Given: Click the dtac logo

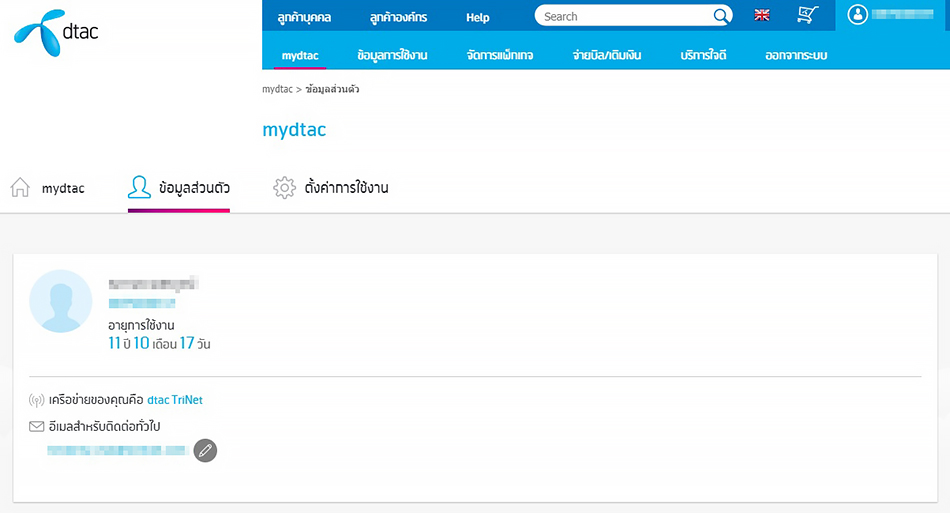Looking at the screenshot, I should [x=56, y=33].
